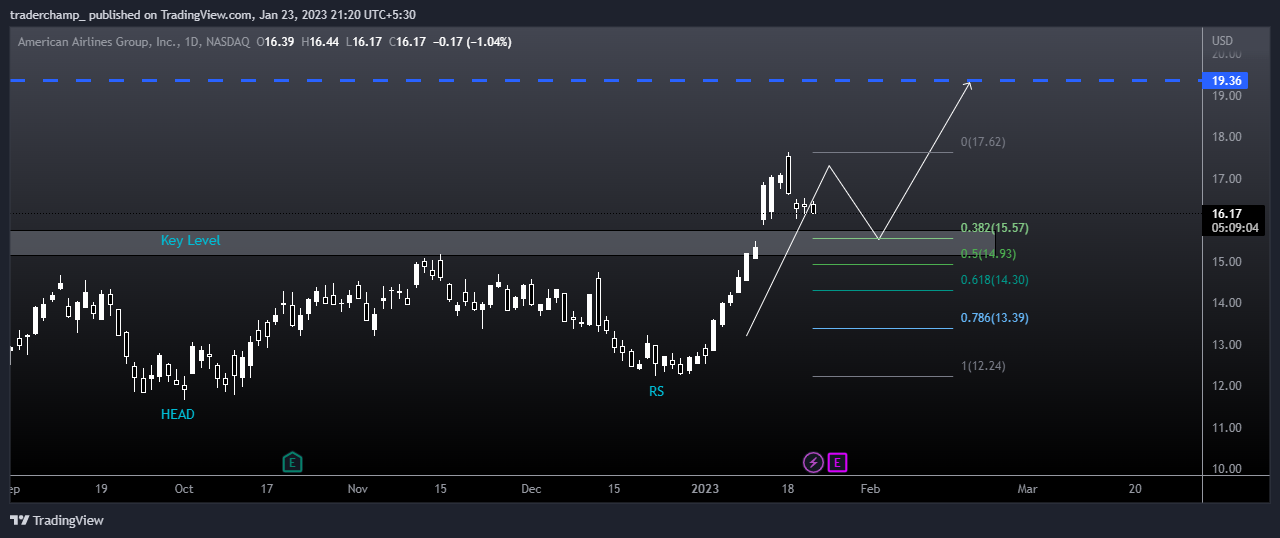Click the magenta E earnings icon near 2023
This screenshot has width=1280, height=538.
pyautogui.click(x=838, y=462)
